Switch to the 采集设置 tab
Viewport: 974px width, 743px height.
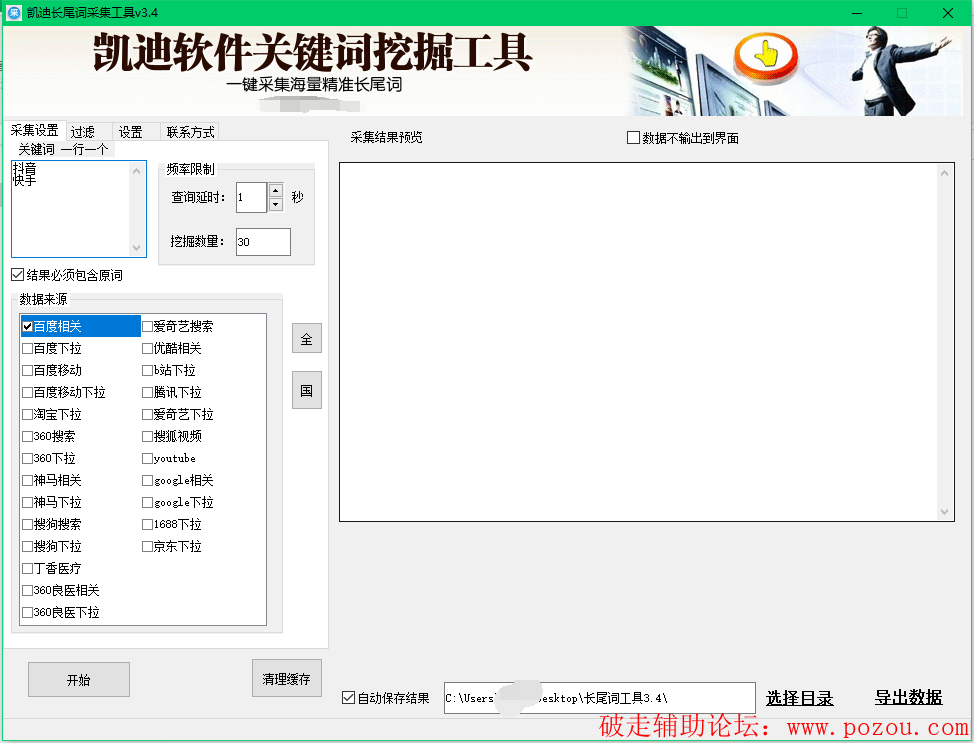click(x=34, y=130)
